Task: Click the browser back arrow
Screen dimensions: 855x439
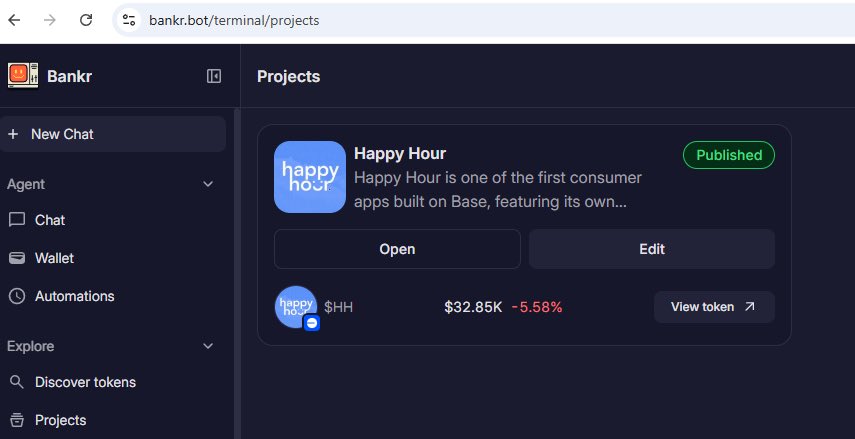Action: (x=14, y=20)
